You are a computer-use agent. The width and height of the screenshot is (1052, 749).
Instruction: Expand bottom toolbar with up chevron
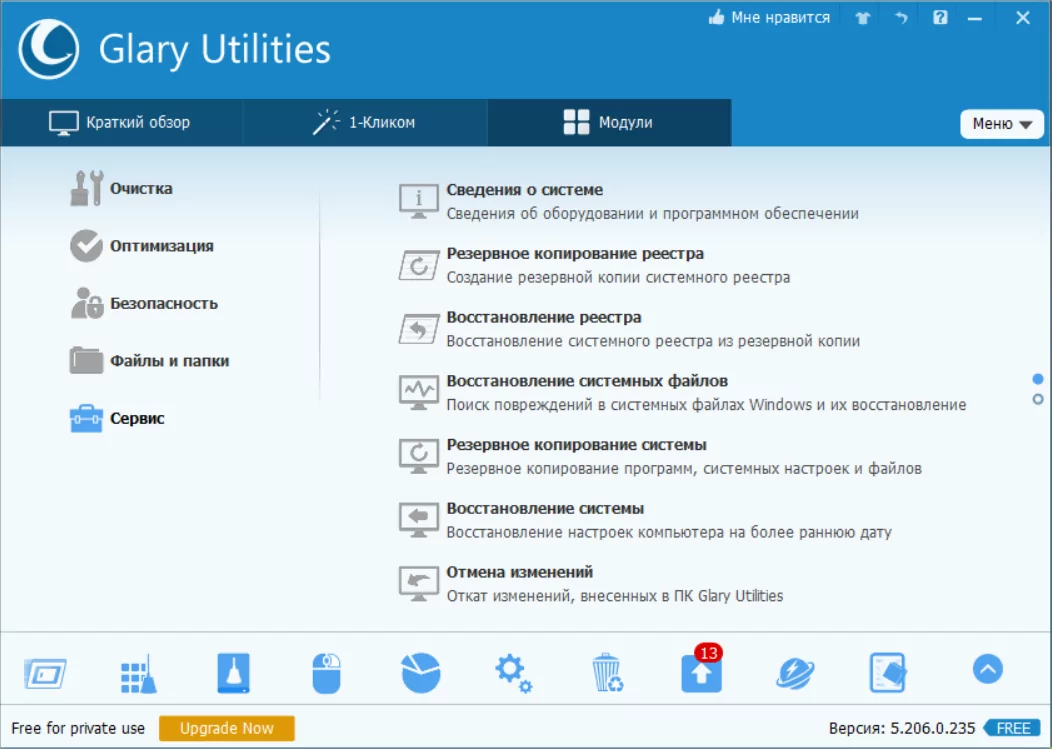988,669
